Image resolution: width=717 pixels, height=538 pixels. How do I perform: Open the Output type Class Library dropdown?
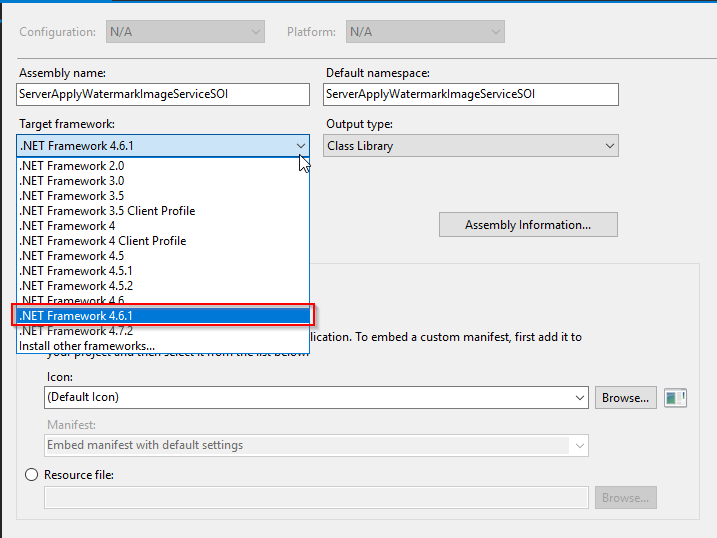471,146
